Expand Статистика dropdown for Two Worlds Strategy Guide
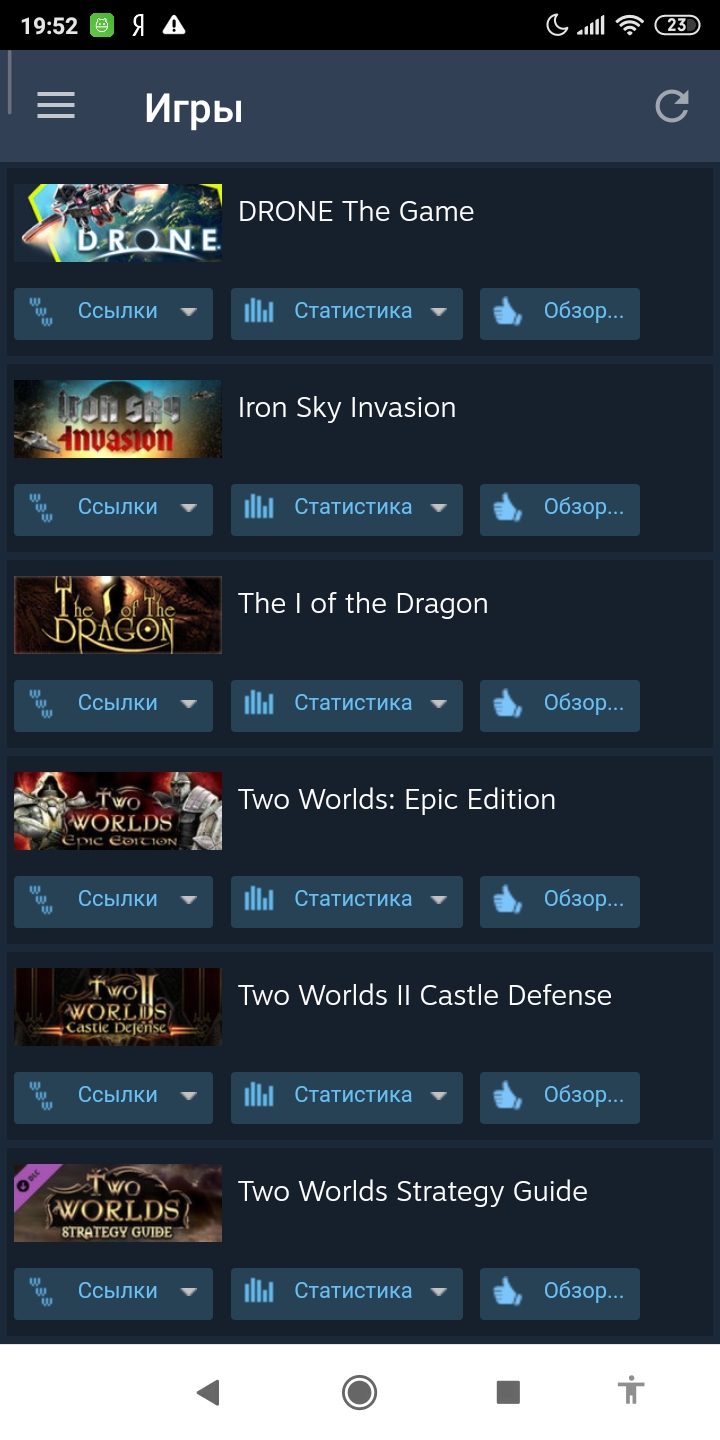Image resolution: width=720 pixels, height=1440 pixels. coord(347,1294)
